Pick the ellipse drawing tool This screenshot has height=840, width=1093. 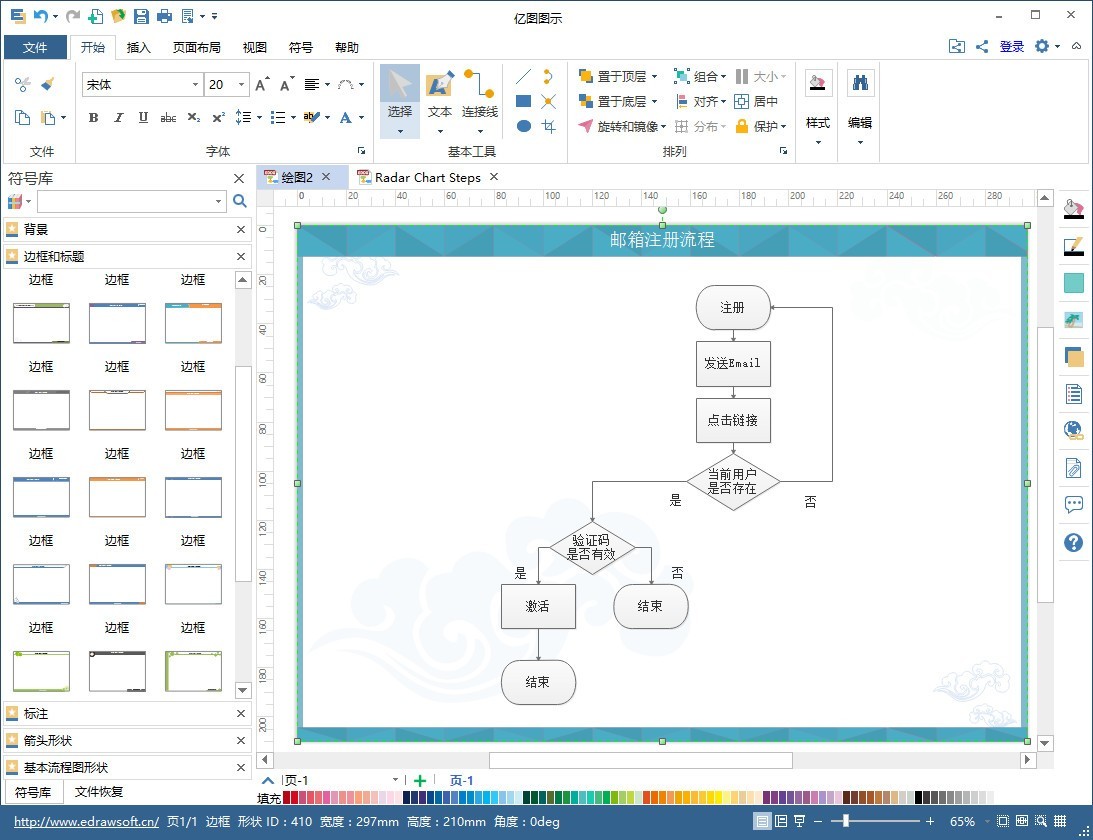[x=523, y=126]
